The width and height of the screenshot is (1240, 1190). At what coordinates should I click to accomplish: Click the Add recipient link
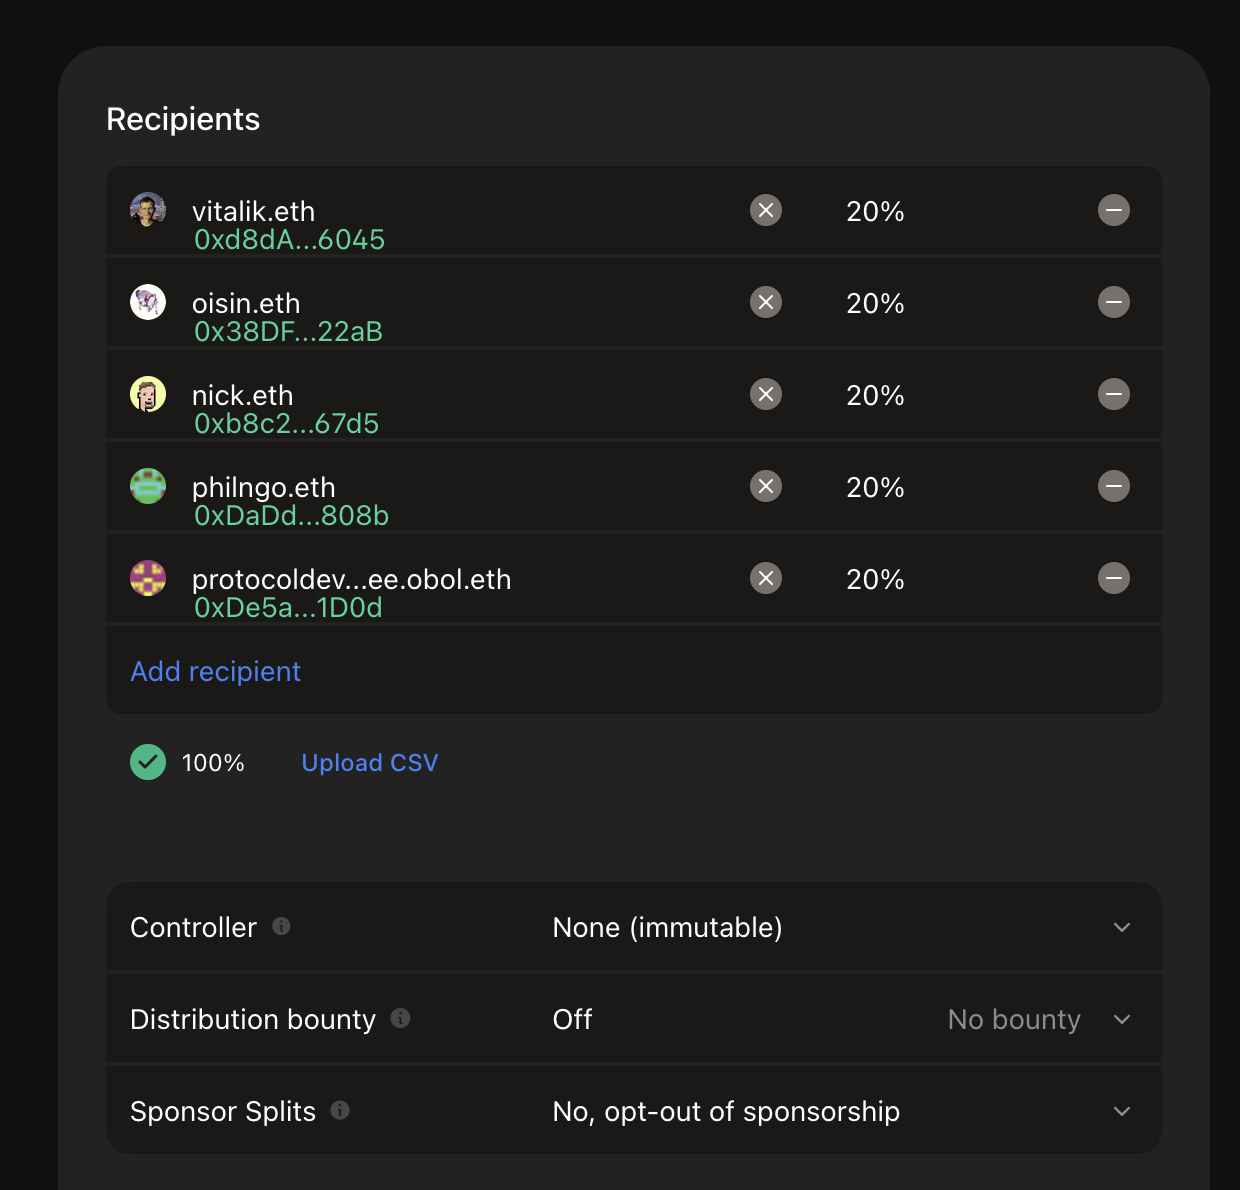[x=216, y=671]
